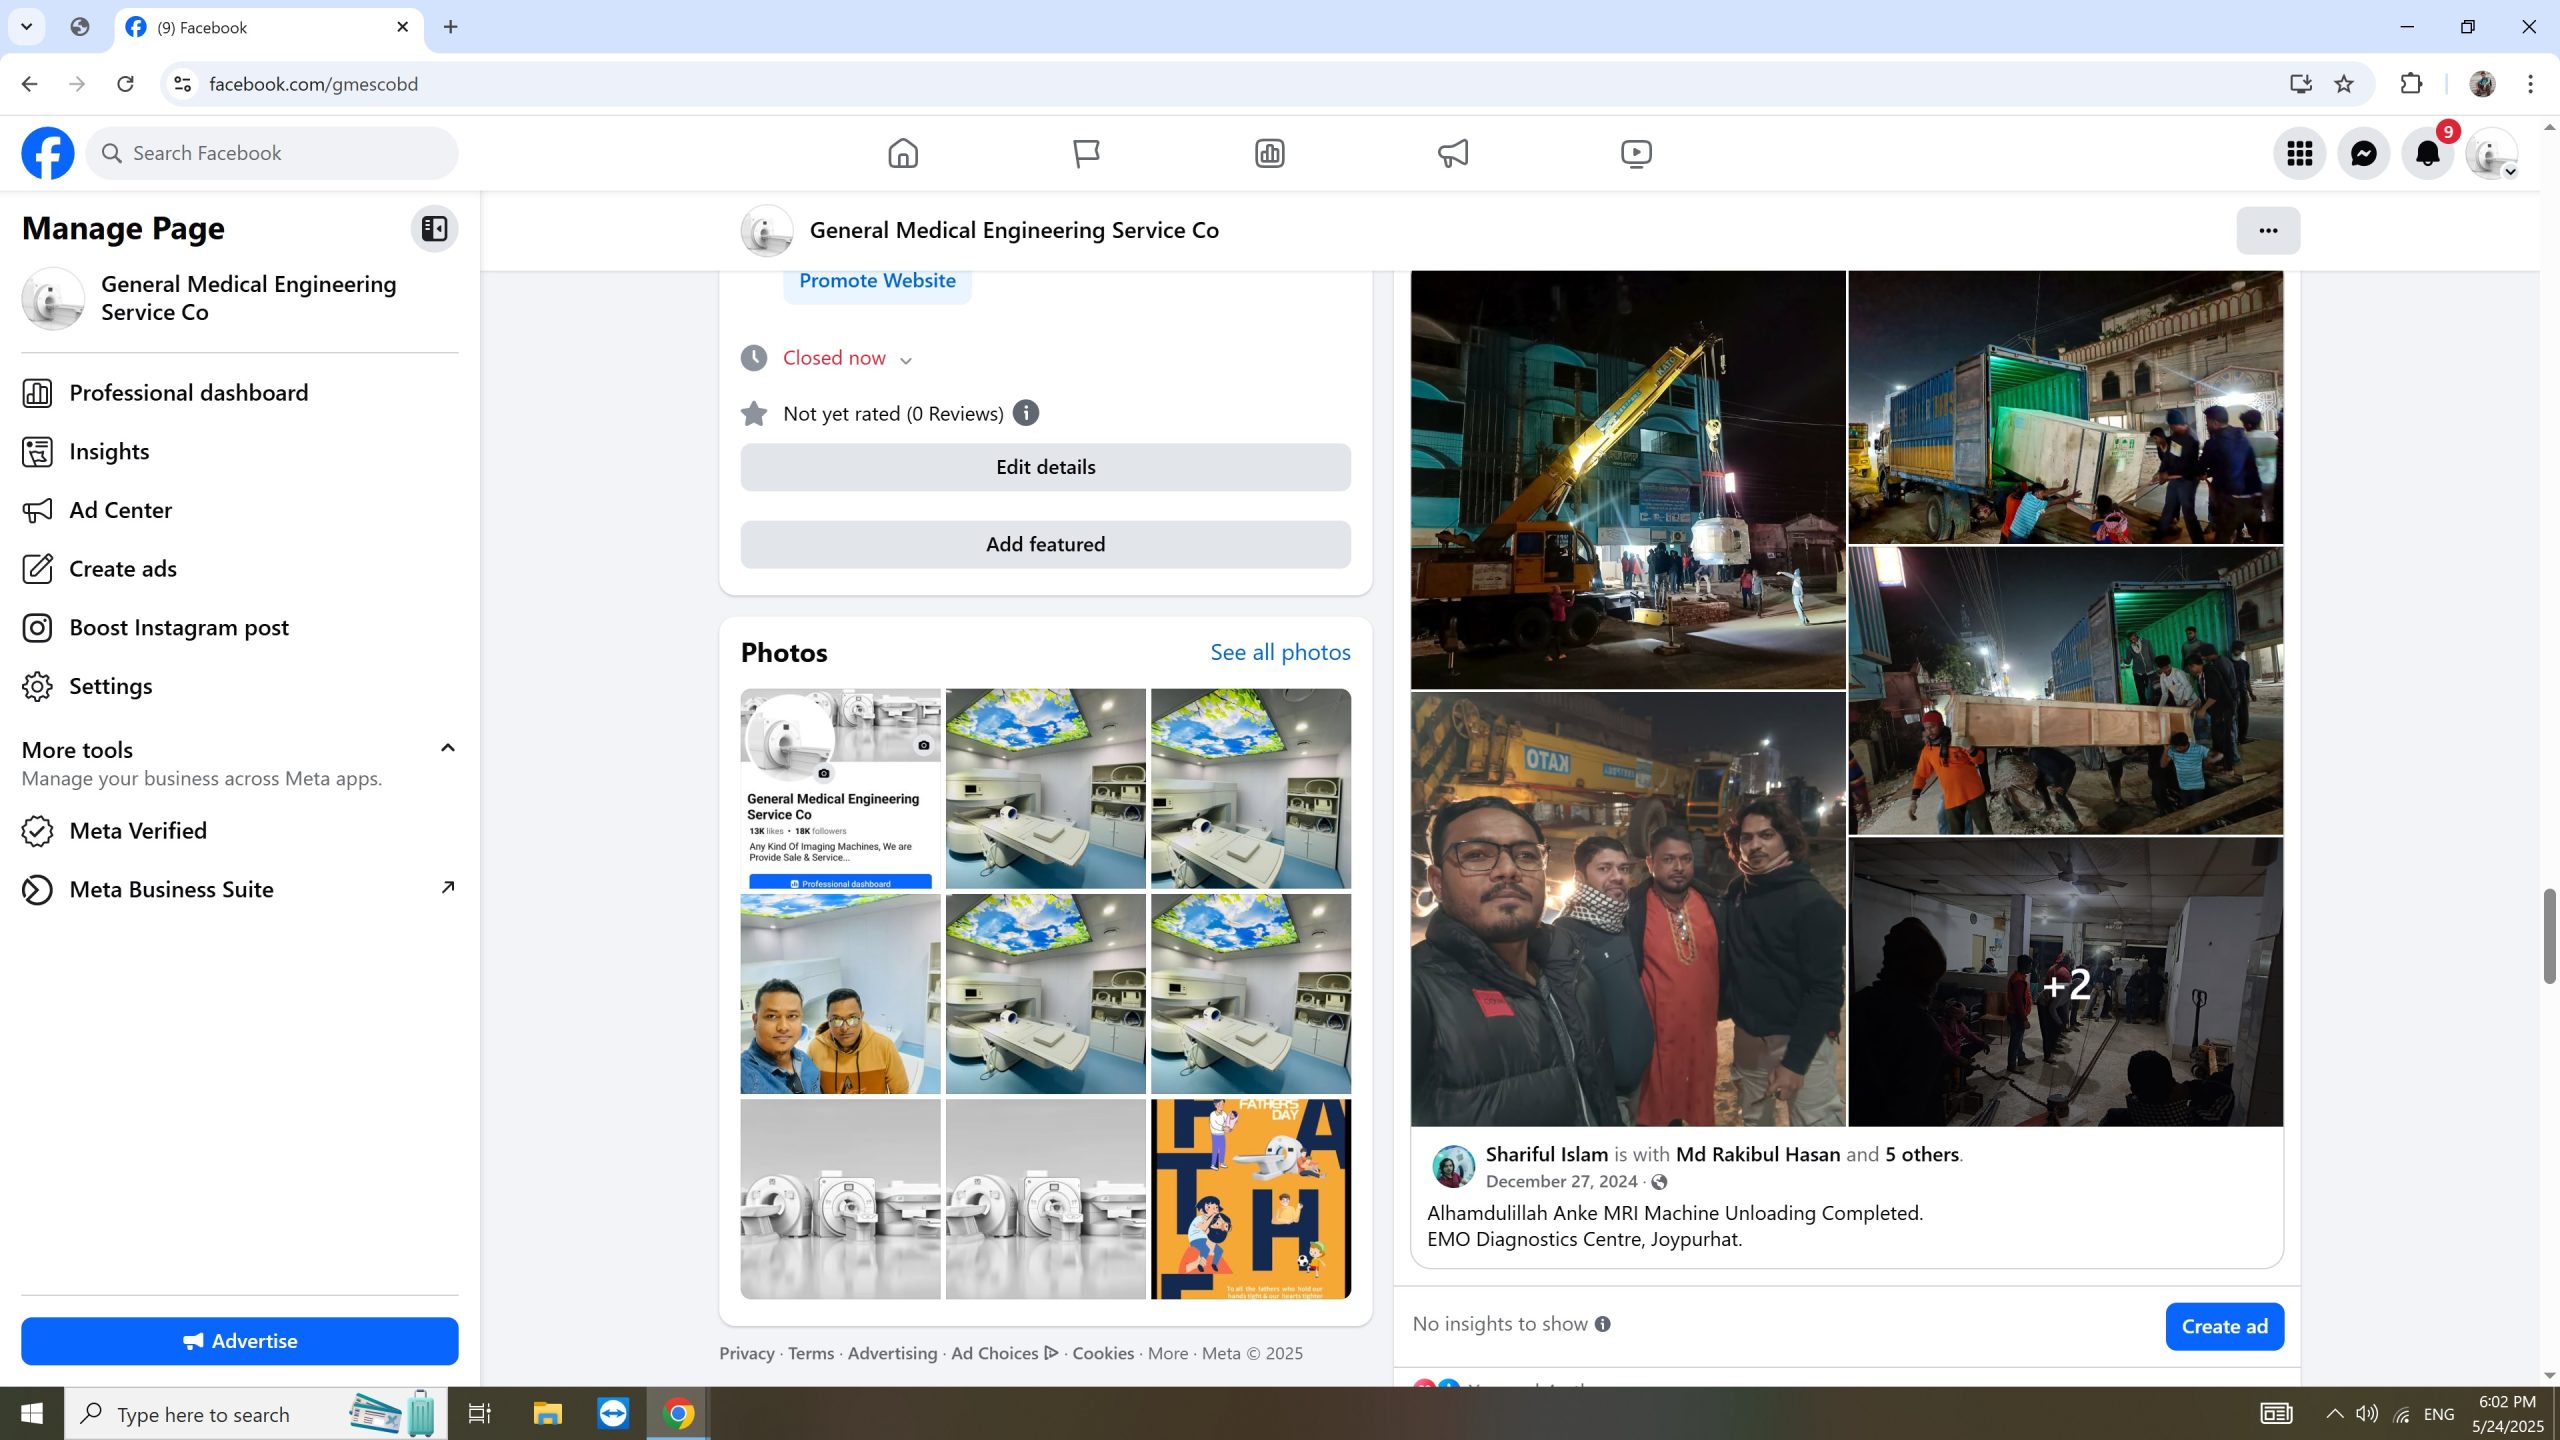
Task: Open the Father's Day photo thumbnail
Action: [x=1250, y=1199]
